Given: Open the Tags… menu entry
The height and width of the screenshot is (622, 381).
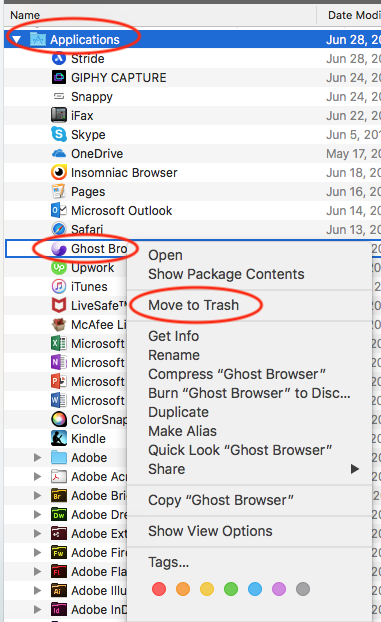Looking at the screenshot, I should [169, 562].
